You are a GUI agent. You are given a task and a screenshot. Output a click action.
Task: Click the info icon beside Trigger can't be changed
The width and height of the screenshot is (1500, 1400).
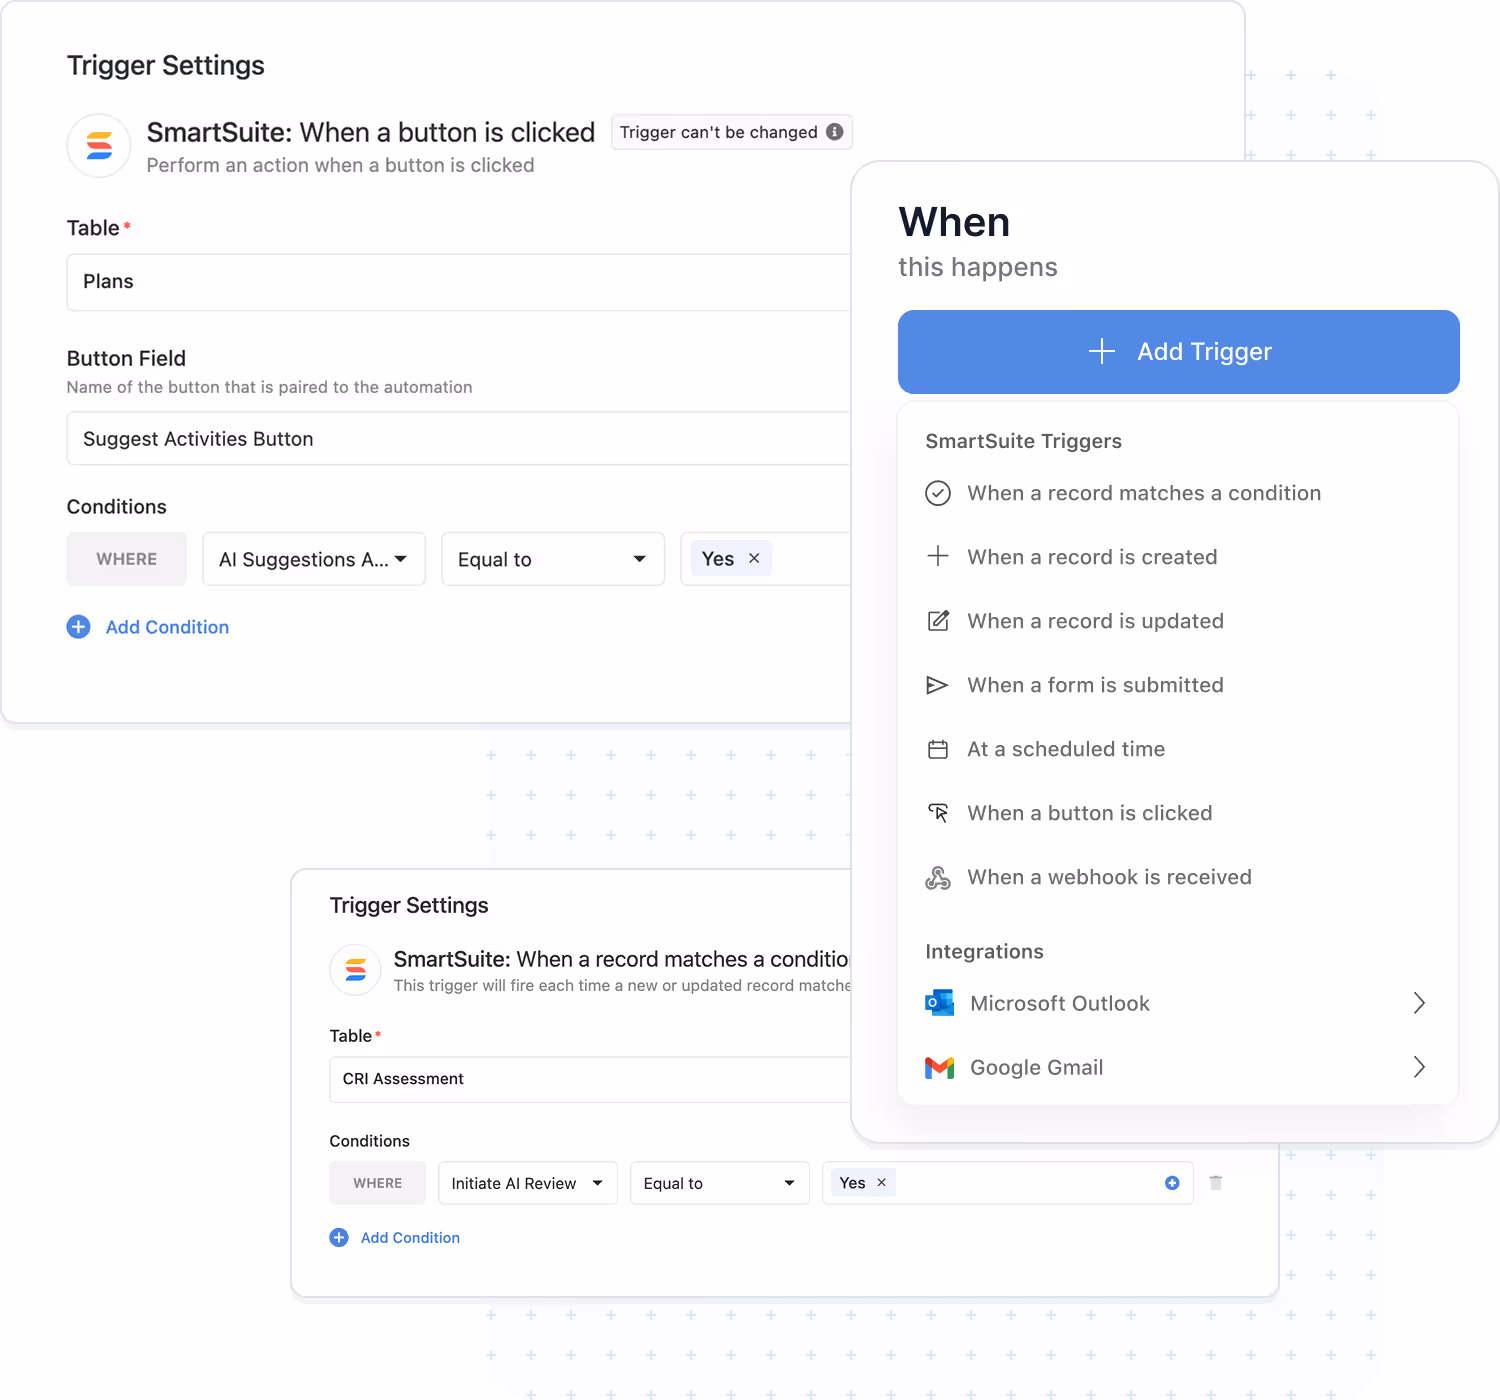[835, 132]
